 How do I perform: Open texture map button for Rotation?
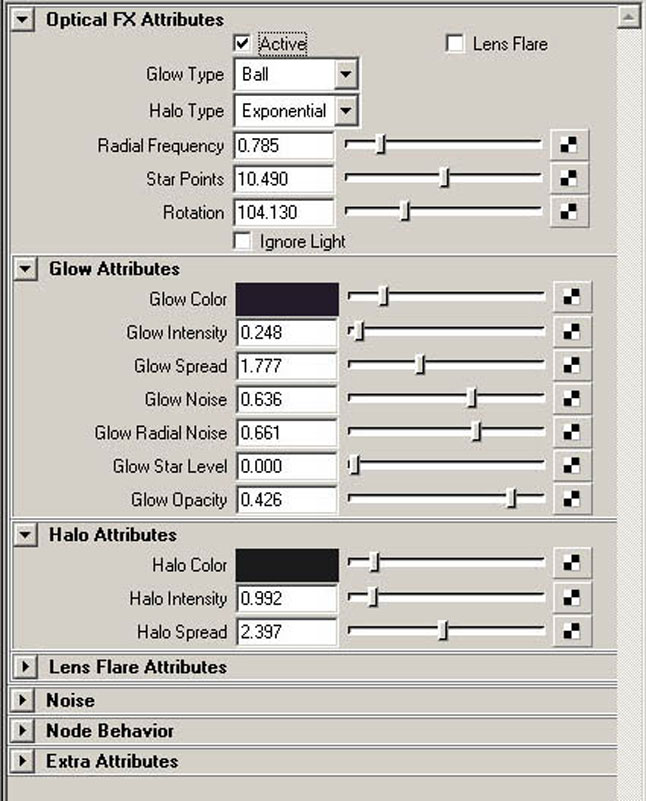569,211
